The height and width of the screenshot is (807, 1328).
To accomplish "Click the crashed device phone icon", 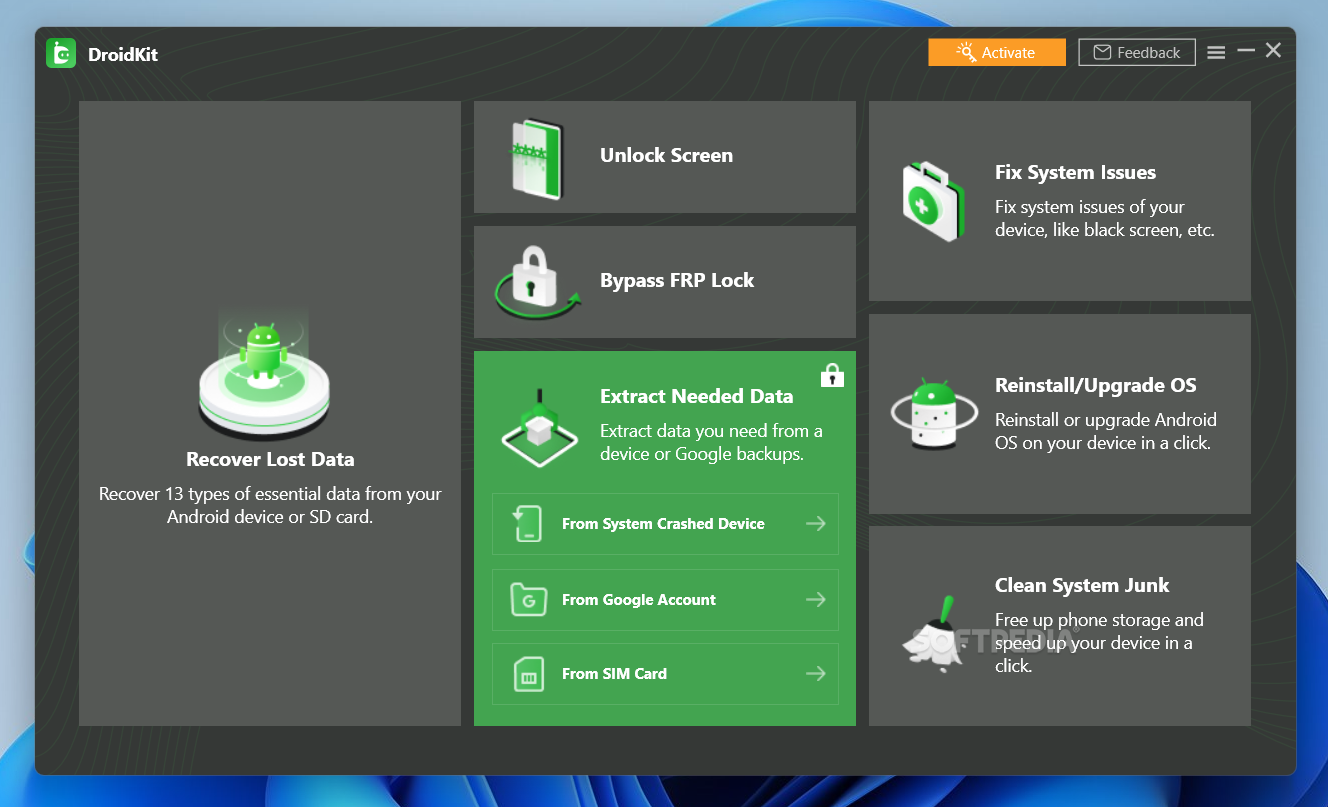I will 528,524.
